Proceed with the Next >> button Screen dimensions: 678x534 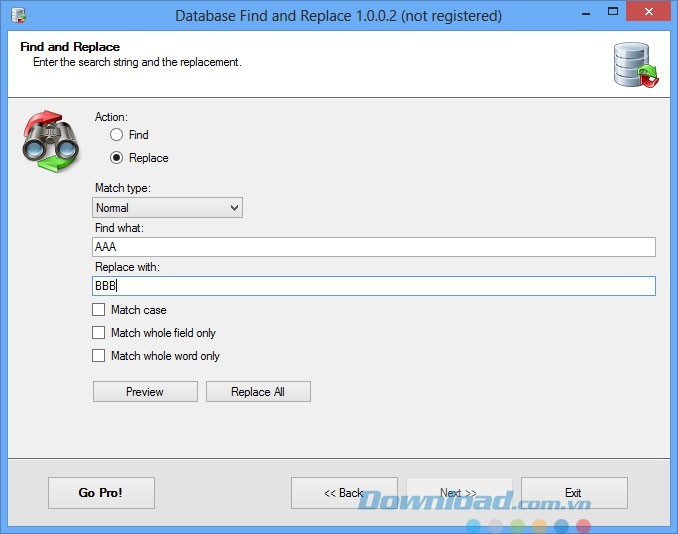pyautogui.click(x=459, y=493)
